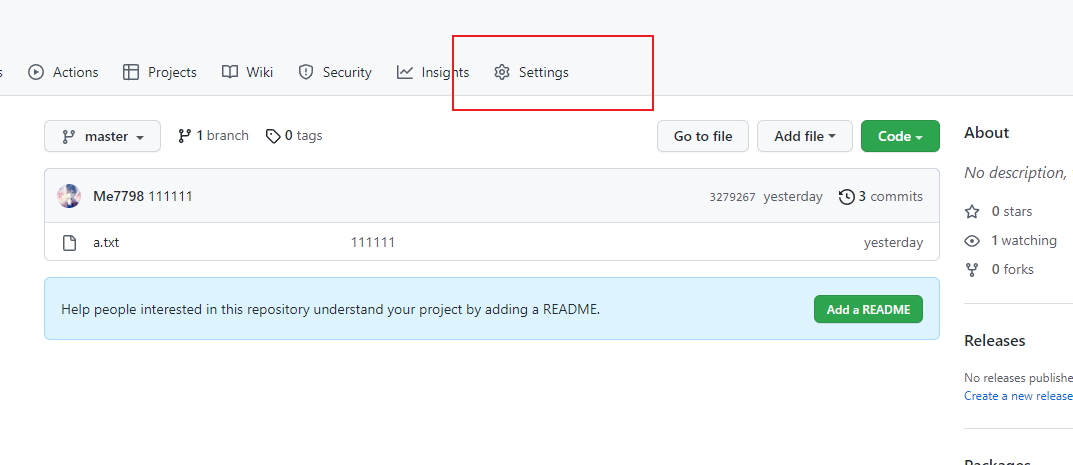The width and height of the screenshot is (1073, 465).
Task: Click yesterday timestamp in commit header
Action: (793, 196)
